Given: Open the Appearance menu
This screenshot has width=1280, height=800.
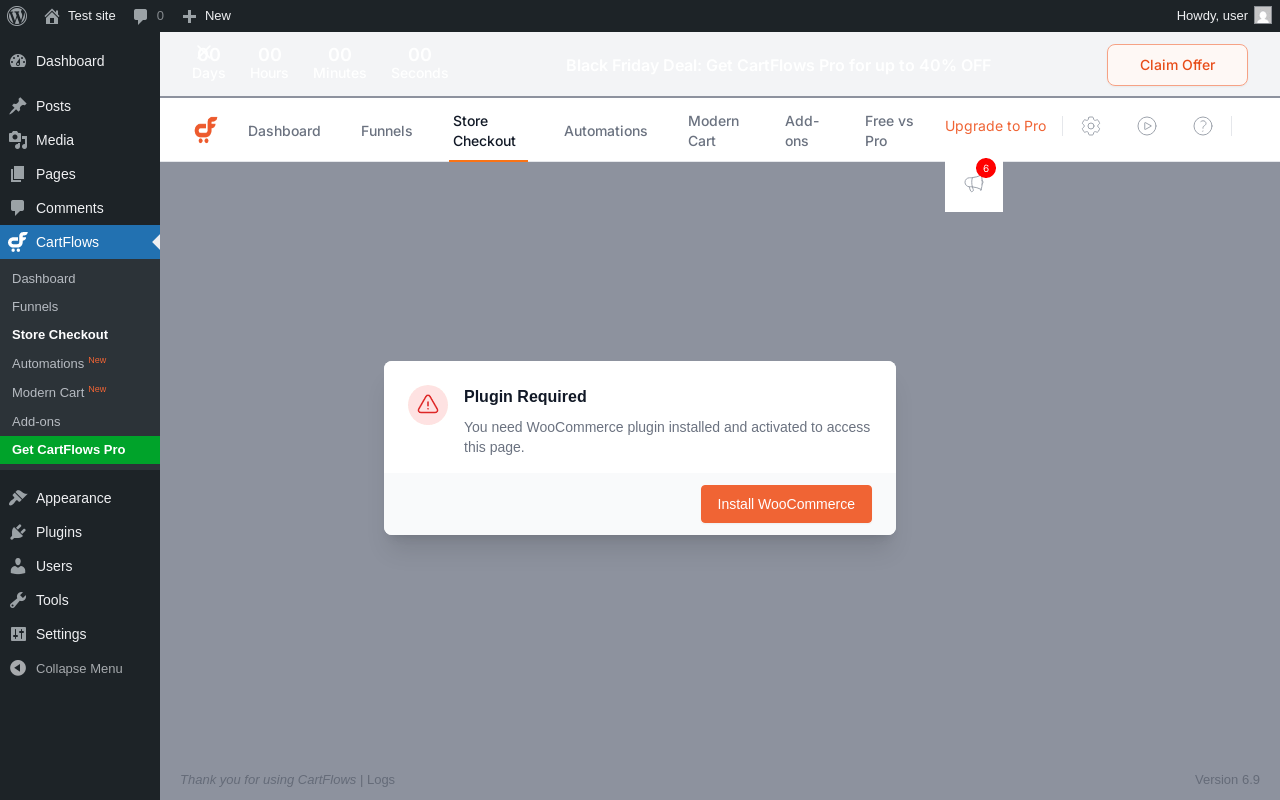Looking at the screenshot, I should [x=80, y=498].
